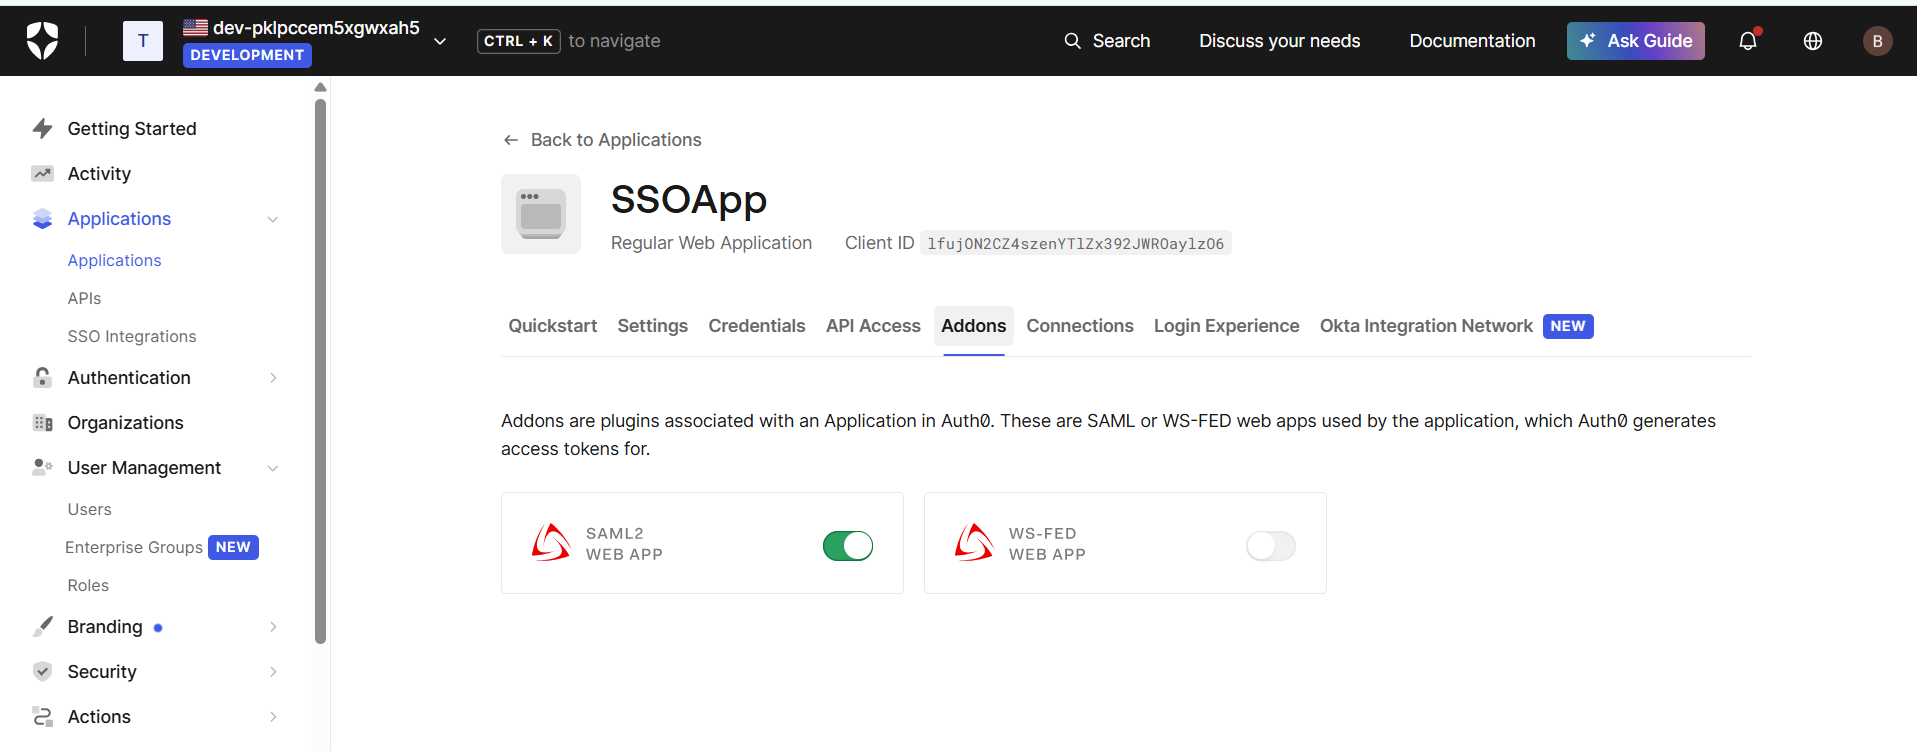Click the Search label in header

1121,41
